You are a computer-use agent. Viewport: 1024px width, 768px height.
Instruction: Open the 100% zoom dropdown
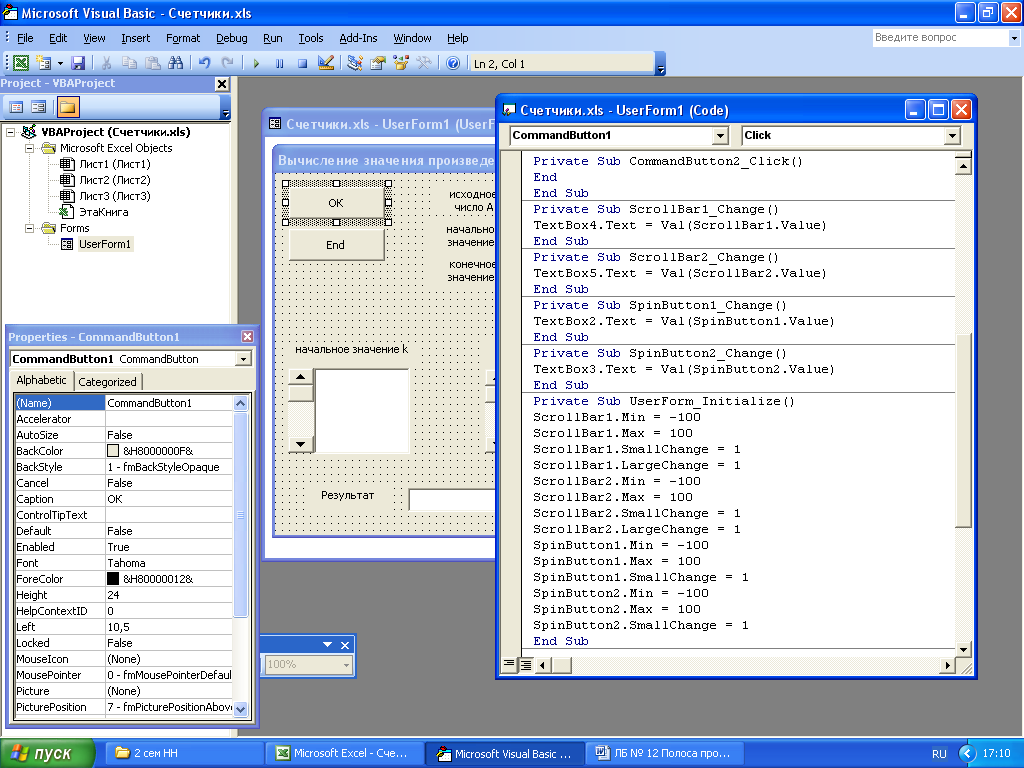point(346,665)
